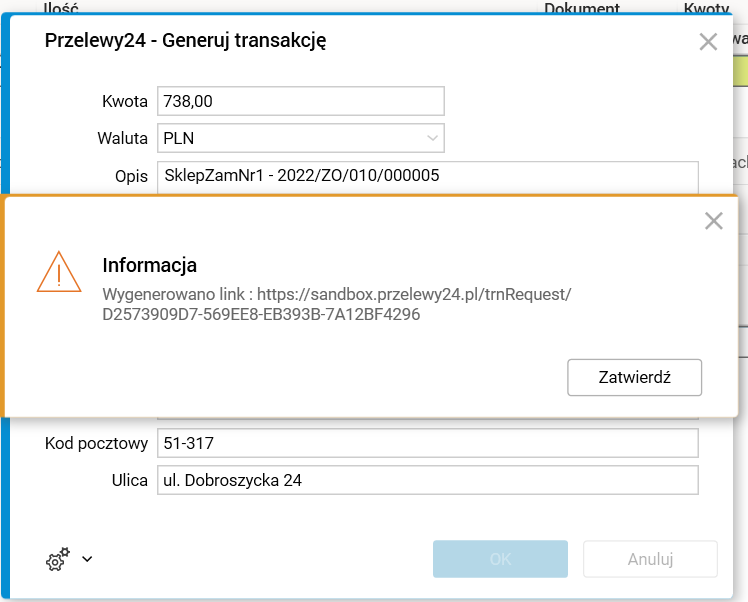748x602 pixels.
Task: Click the orange warning triangle icon
Action: (59, 272)
